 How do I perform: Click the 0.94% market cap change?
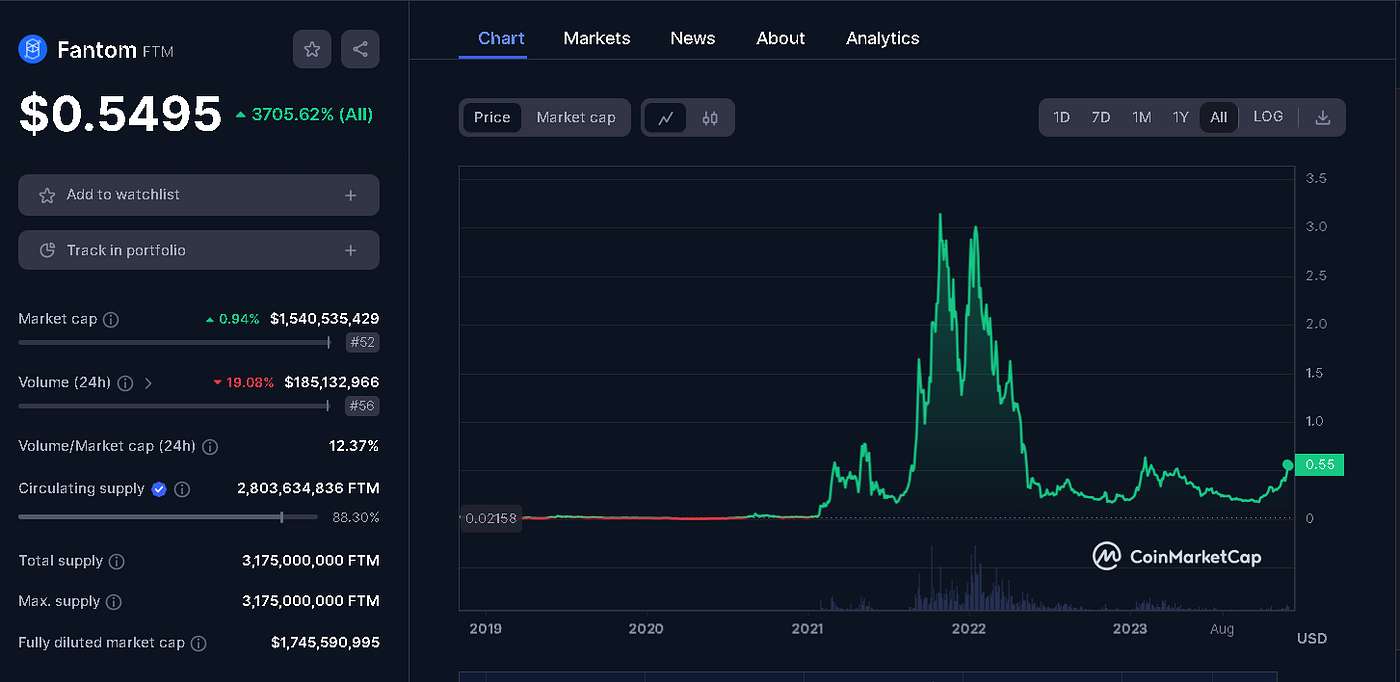tap(239, 319)
